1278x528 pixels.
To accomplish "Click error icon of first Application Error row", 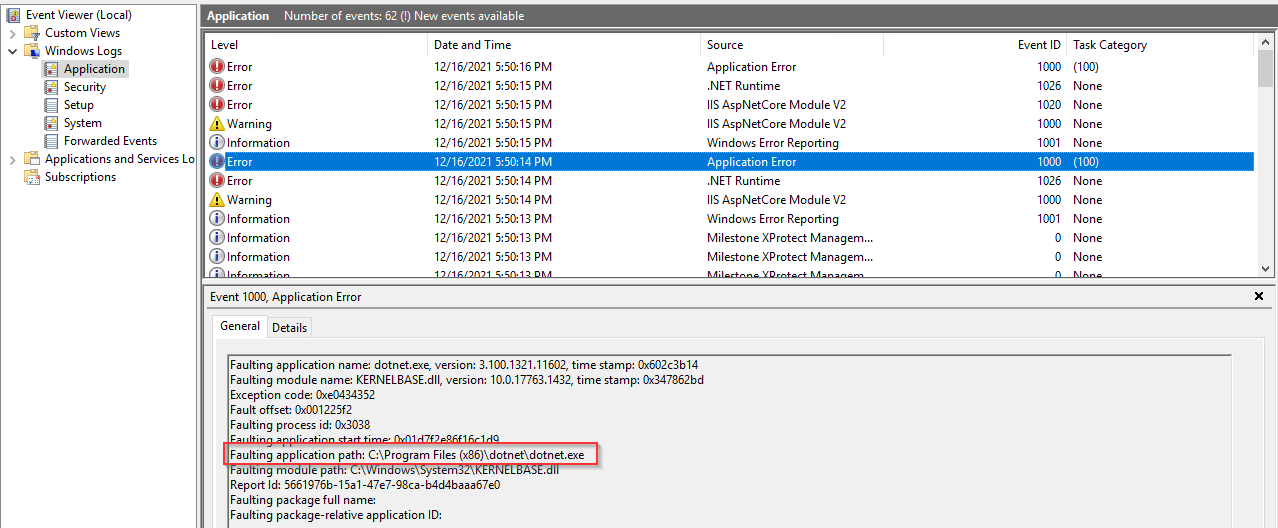I will click(x=217, y=67).
